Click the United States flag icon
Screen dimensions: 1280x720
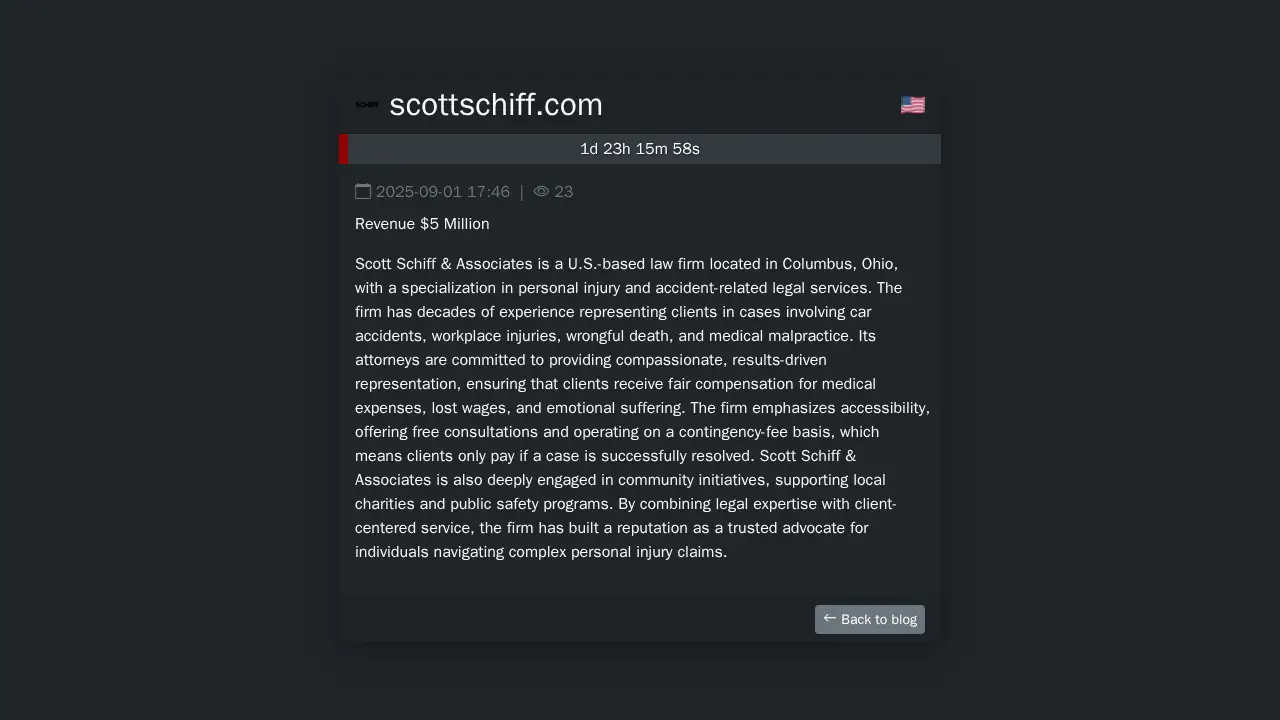click(x=912, y=105)
